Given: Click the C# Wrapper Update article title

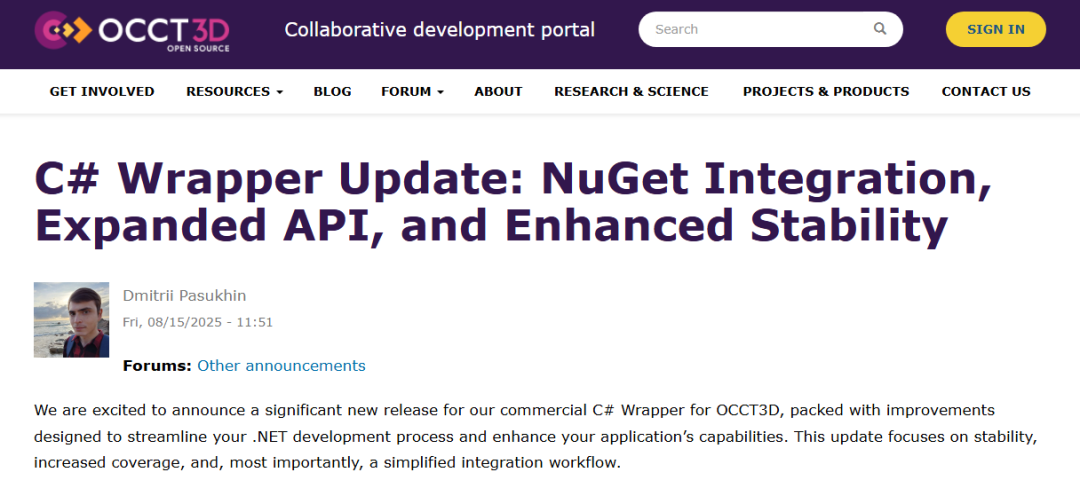Looking at the screenshot, I should coord(513,203).
